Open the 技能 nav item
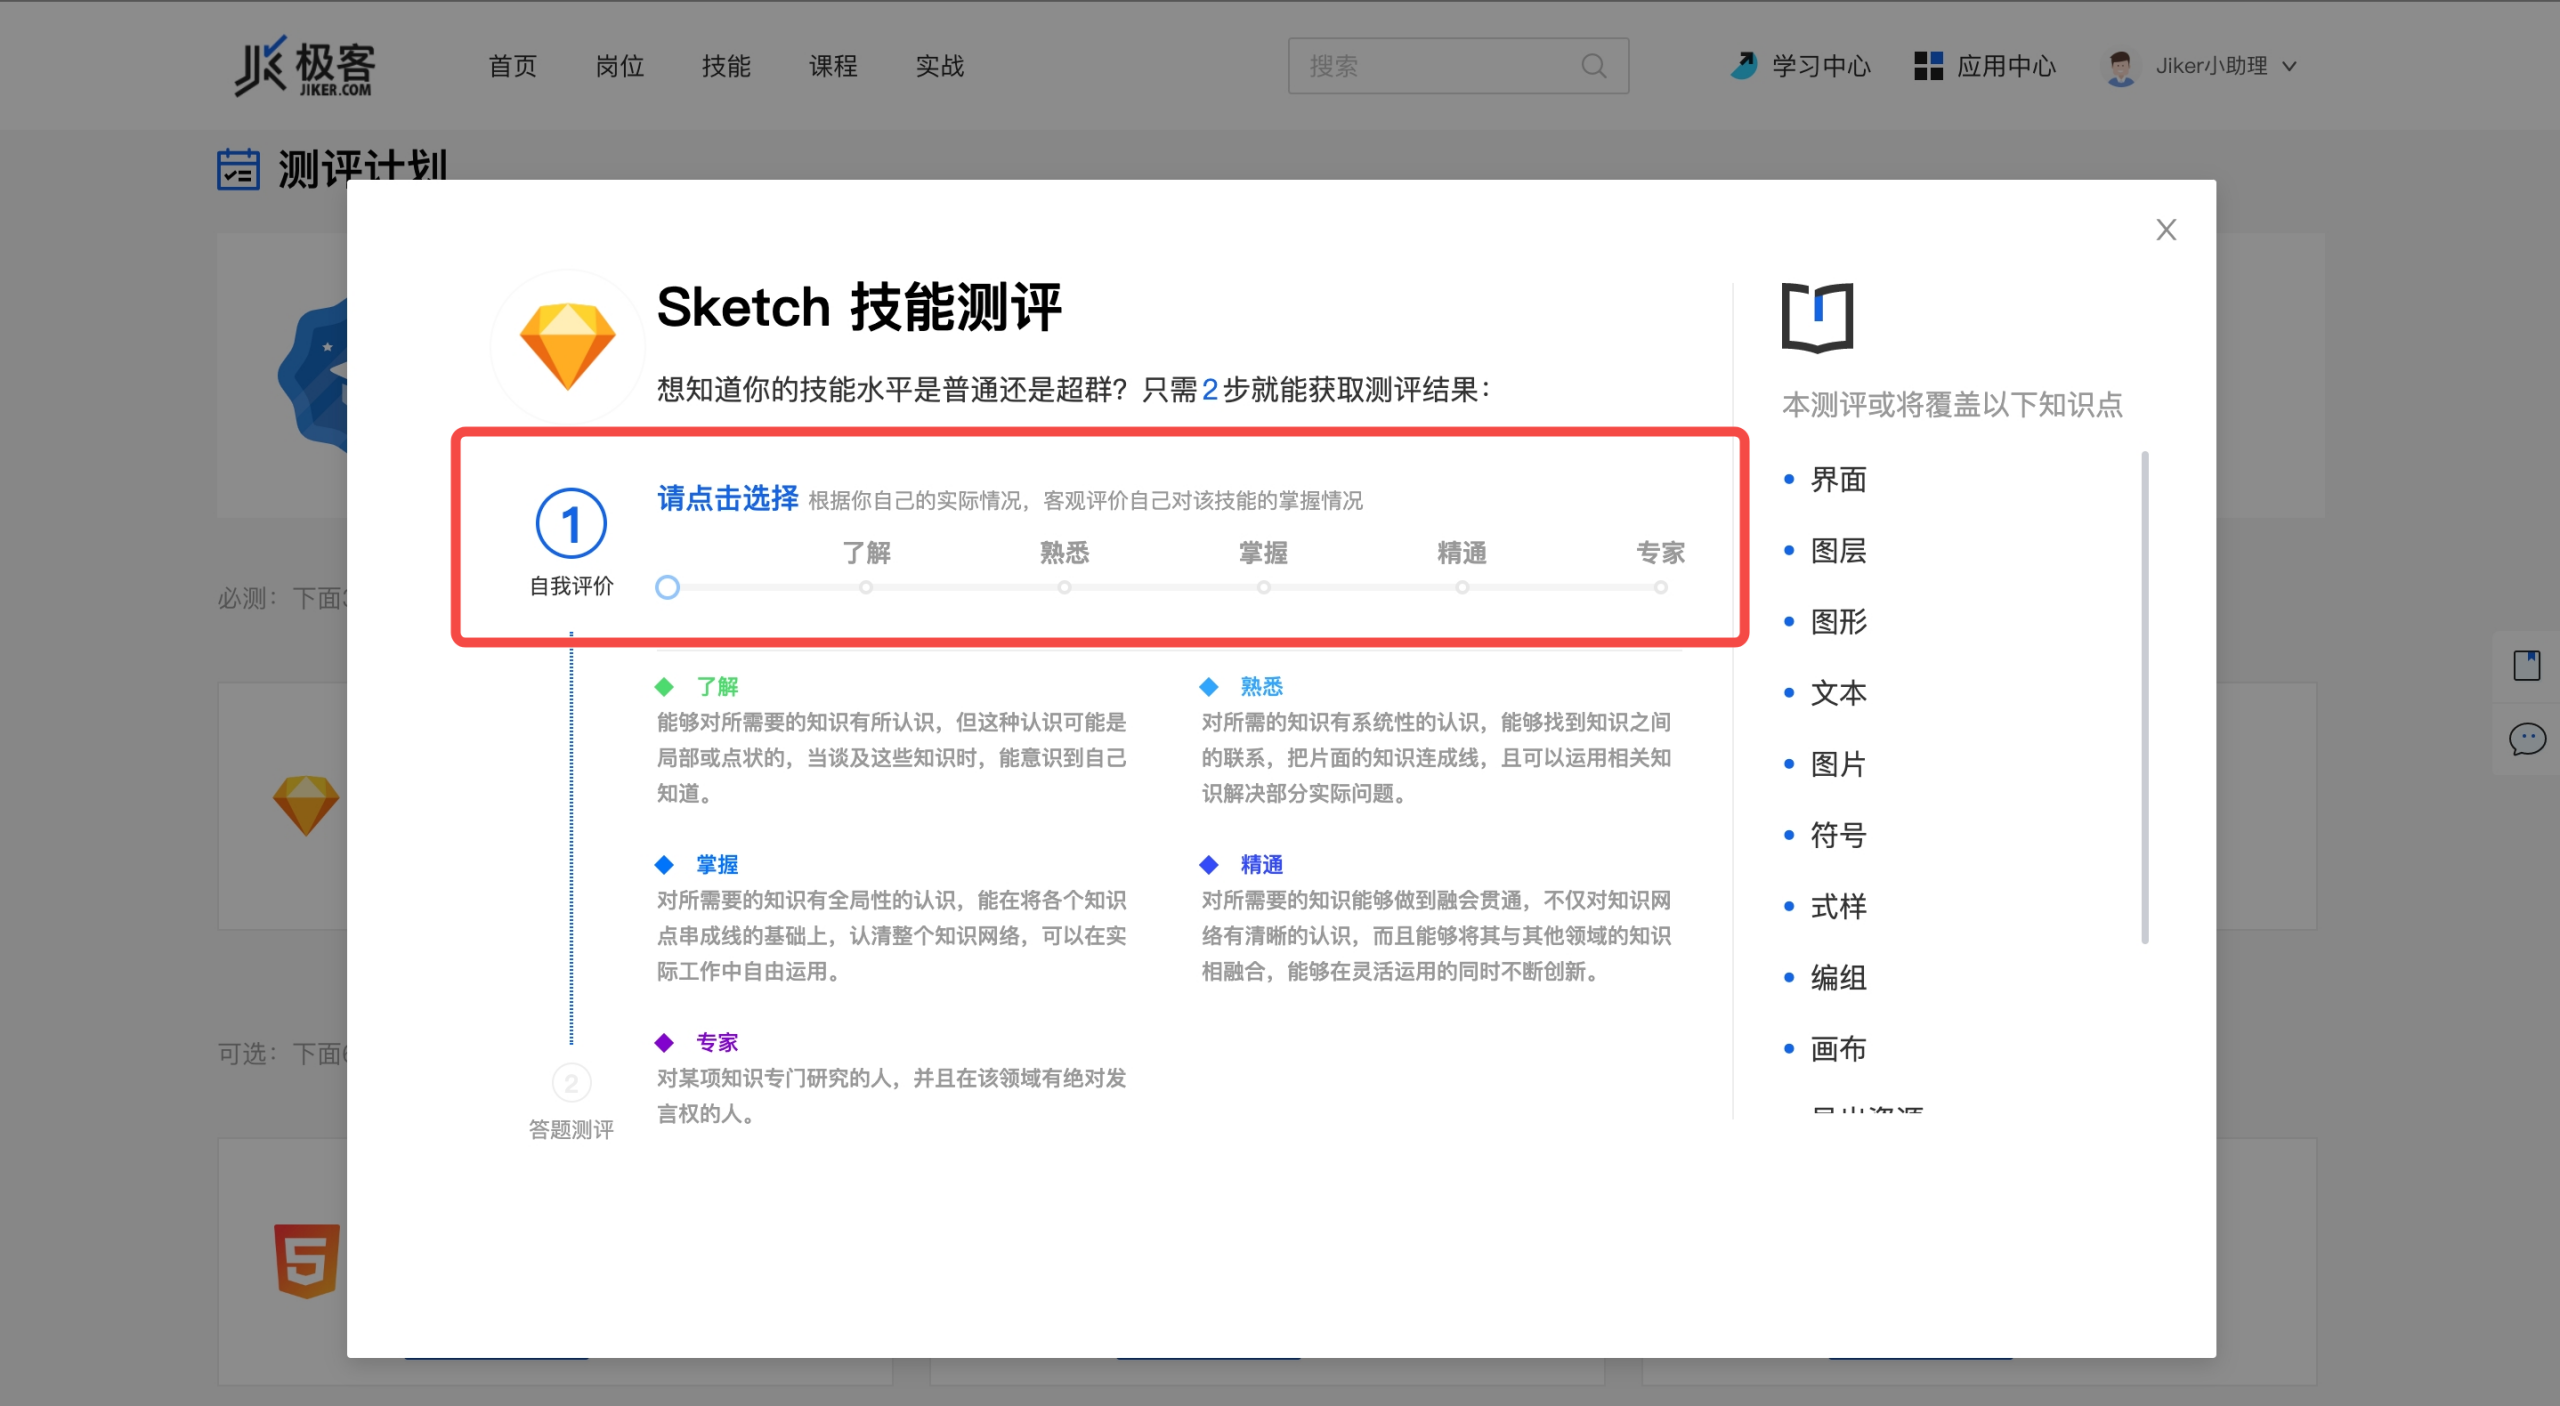2560x1406 pixels. 726,66
